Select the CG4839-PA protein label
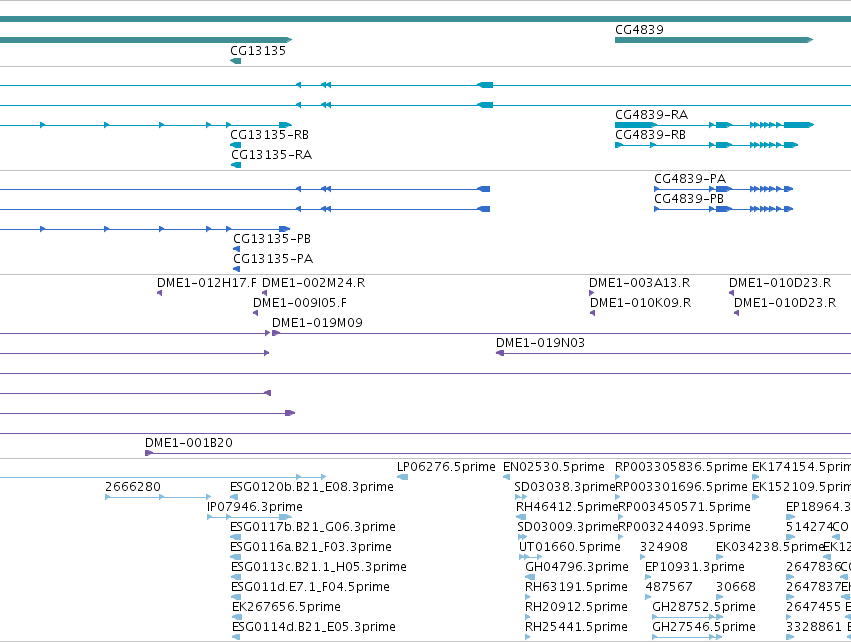Image resolution: width=851 pixels, height=642 pixels. (x=690, y=179)
